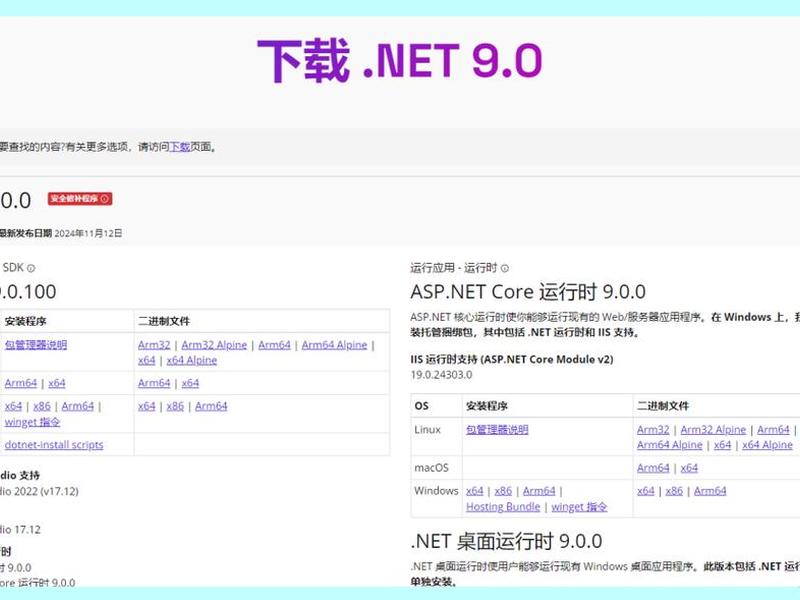
Task: Download the SDK x64 Alpine binary
Action: tap(192, 360)
